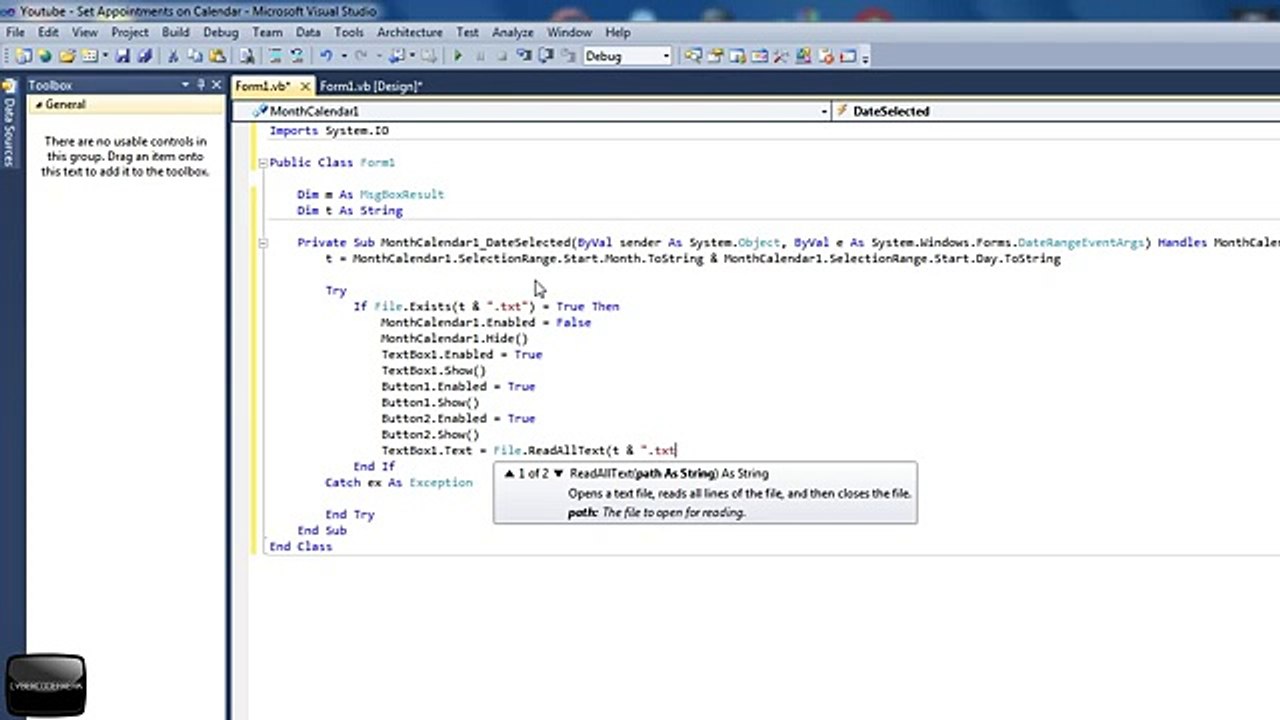Screen dimensions: 1280x720
Task: Start debugging with the green play icon
Action: 457,56
